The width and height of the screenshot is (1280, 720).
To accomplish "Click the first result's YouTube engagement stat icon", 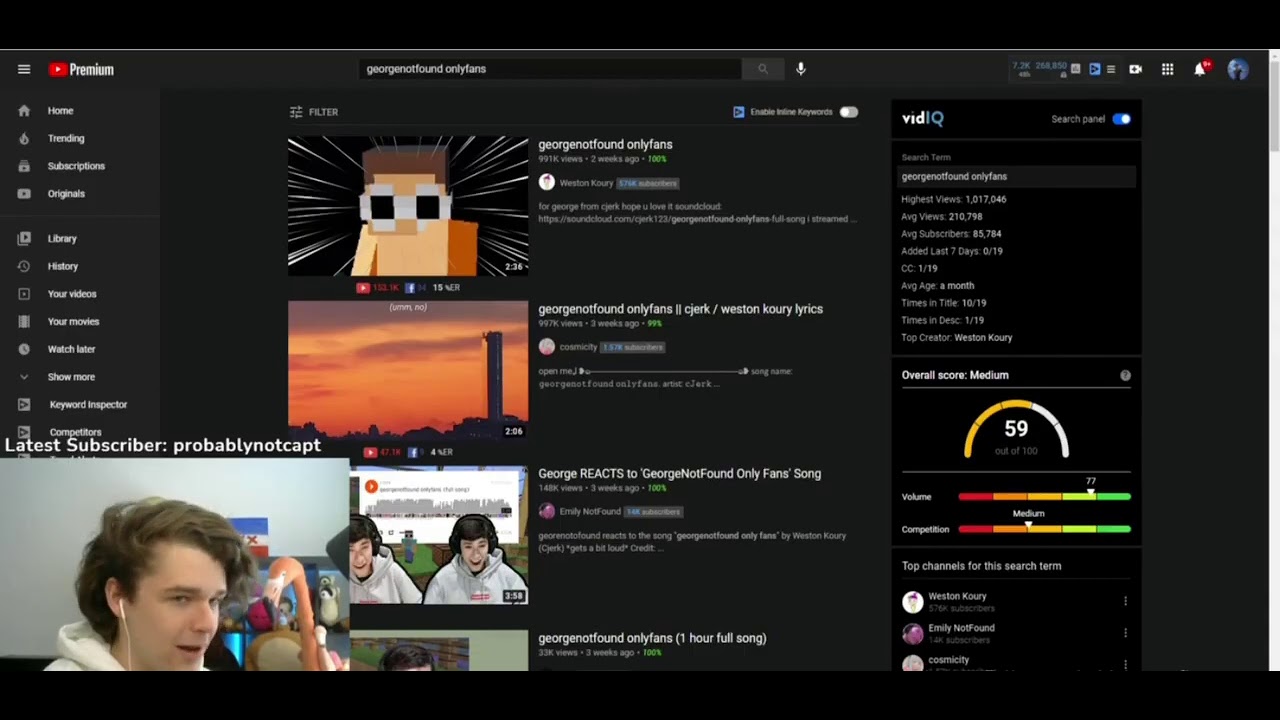I will point(362,287).
